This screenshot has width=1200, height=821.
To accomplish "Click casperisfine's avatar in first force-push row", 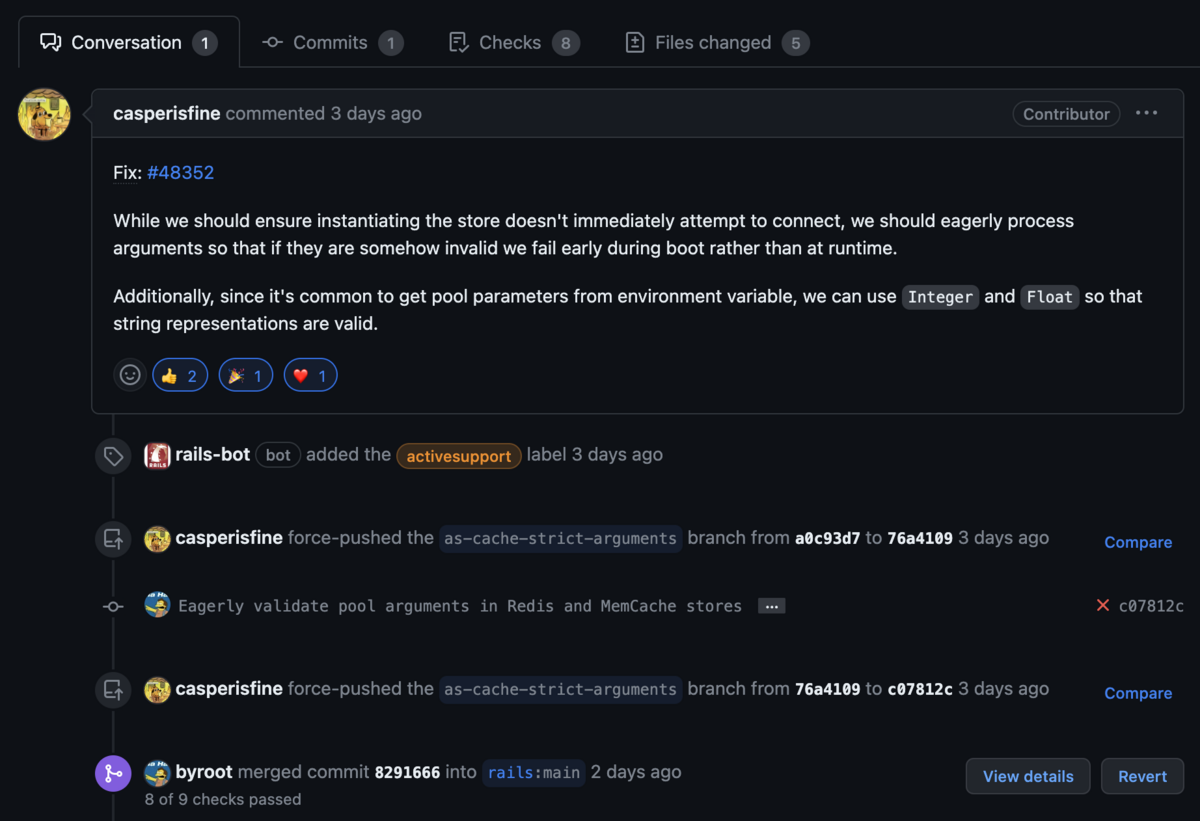I will 157,539.
